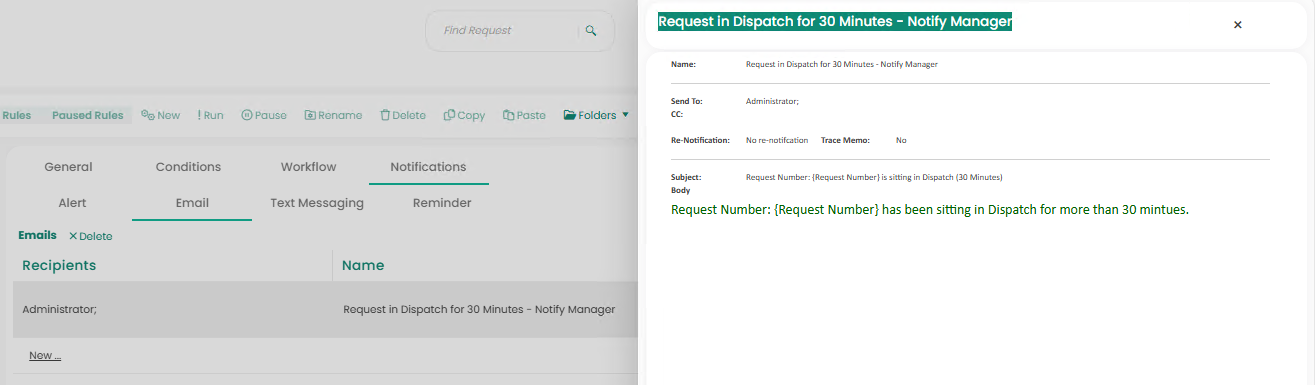Close the email detail panel
The height and width of the screenshot is (385, 1315).
coord(1237,25)
